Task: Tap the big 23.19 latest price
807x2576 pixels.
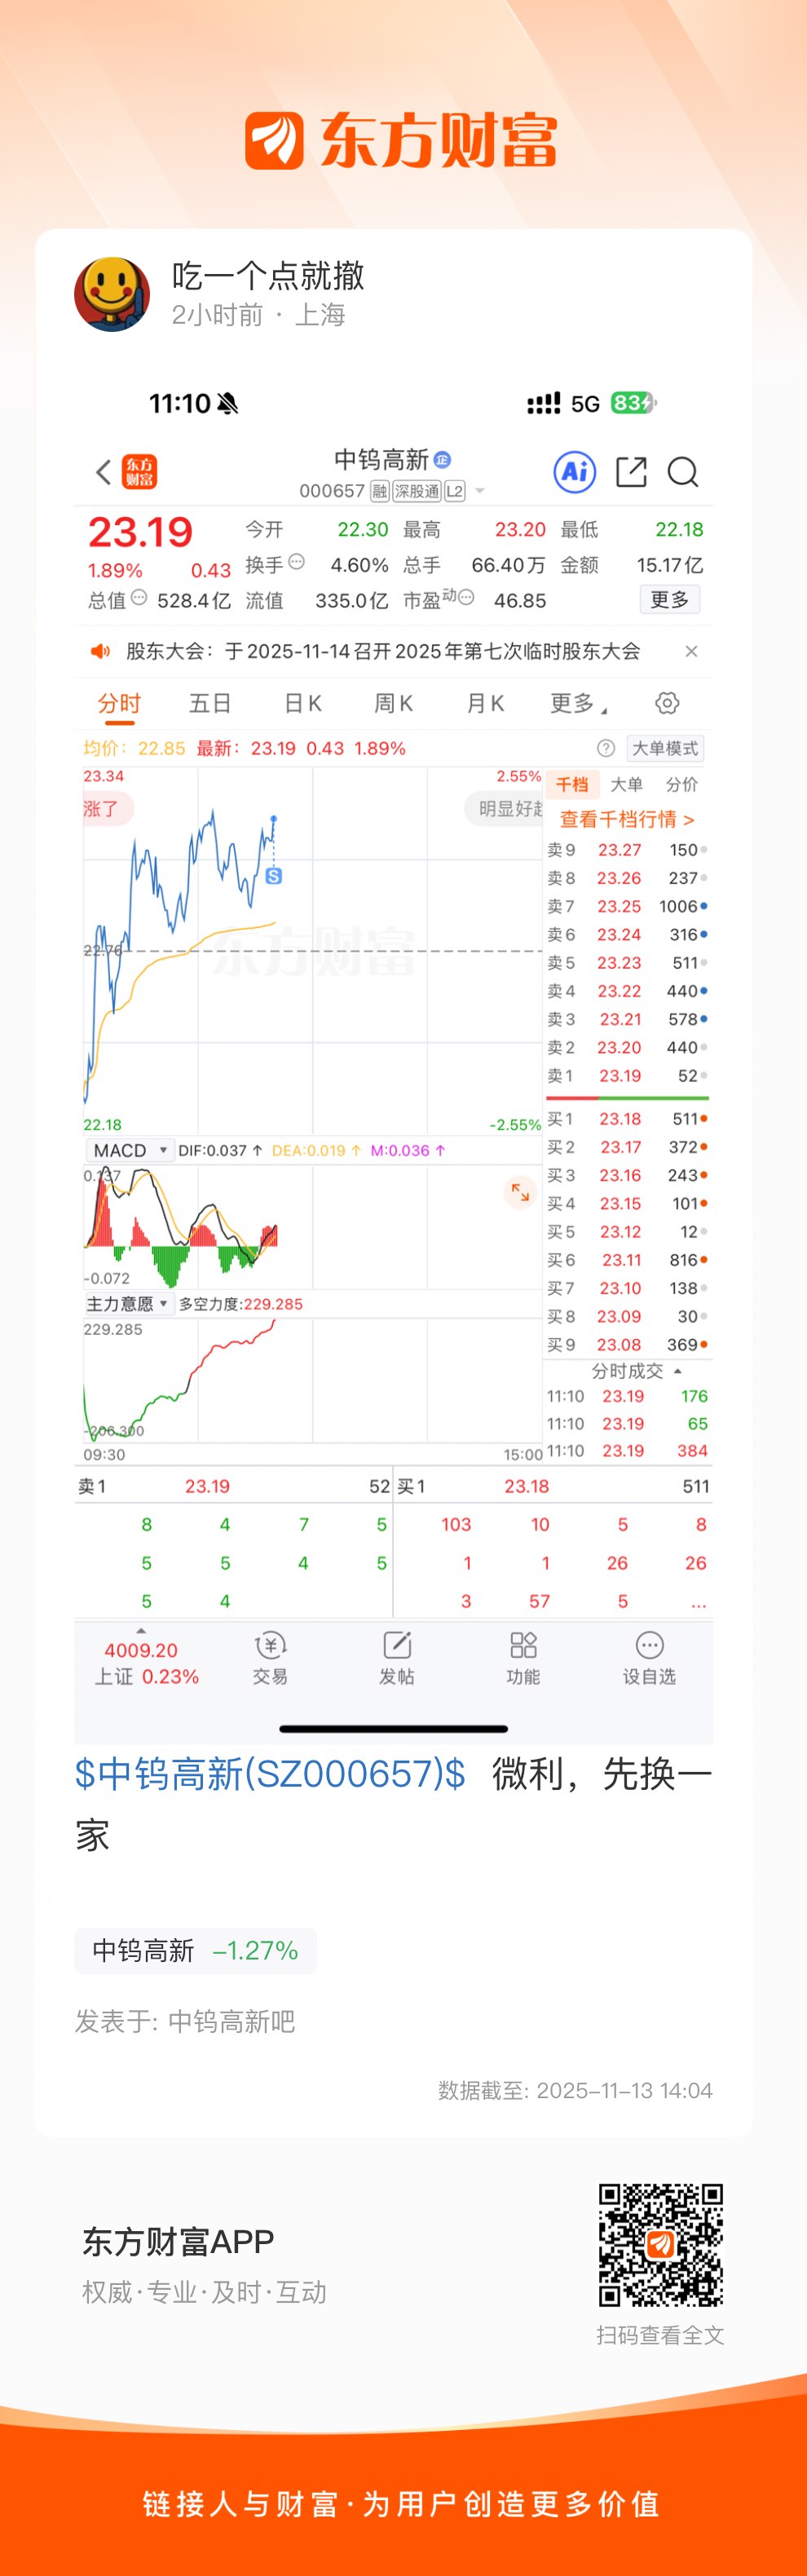Action: [x=140, y=532]
